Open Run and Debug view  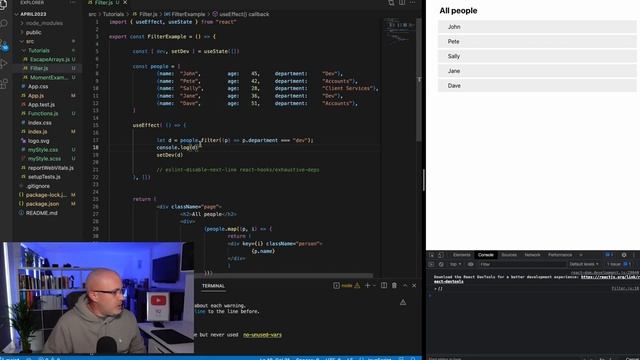4,63
